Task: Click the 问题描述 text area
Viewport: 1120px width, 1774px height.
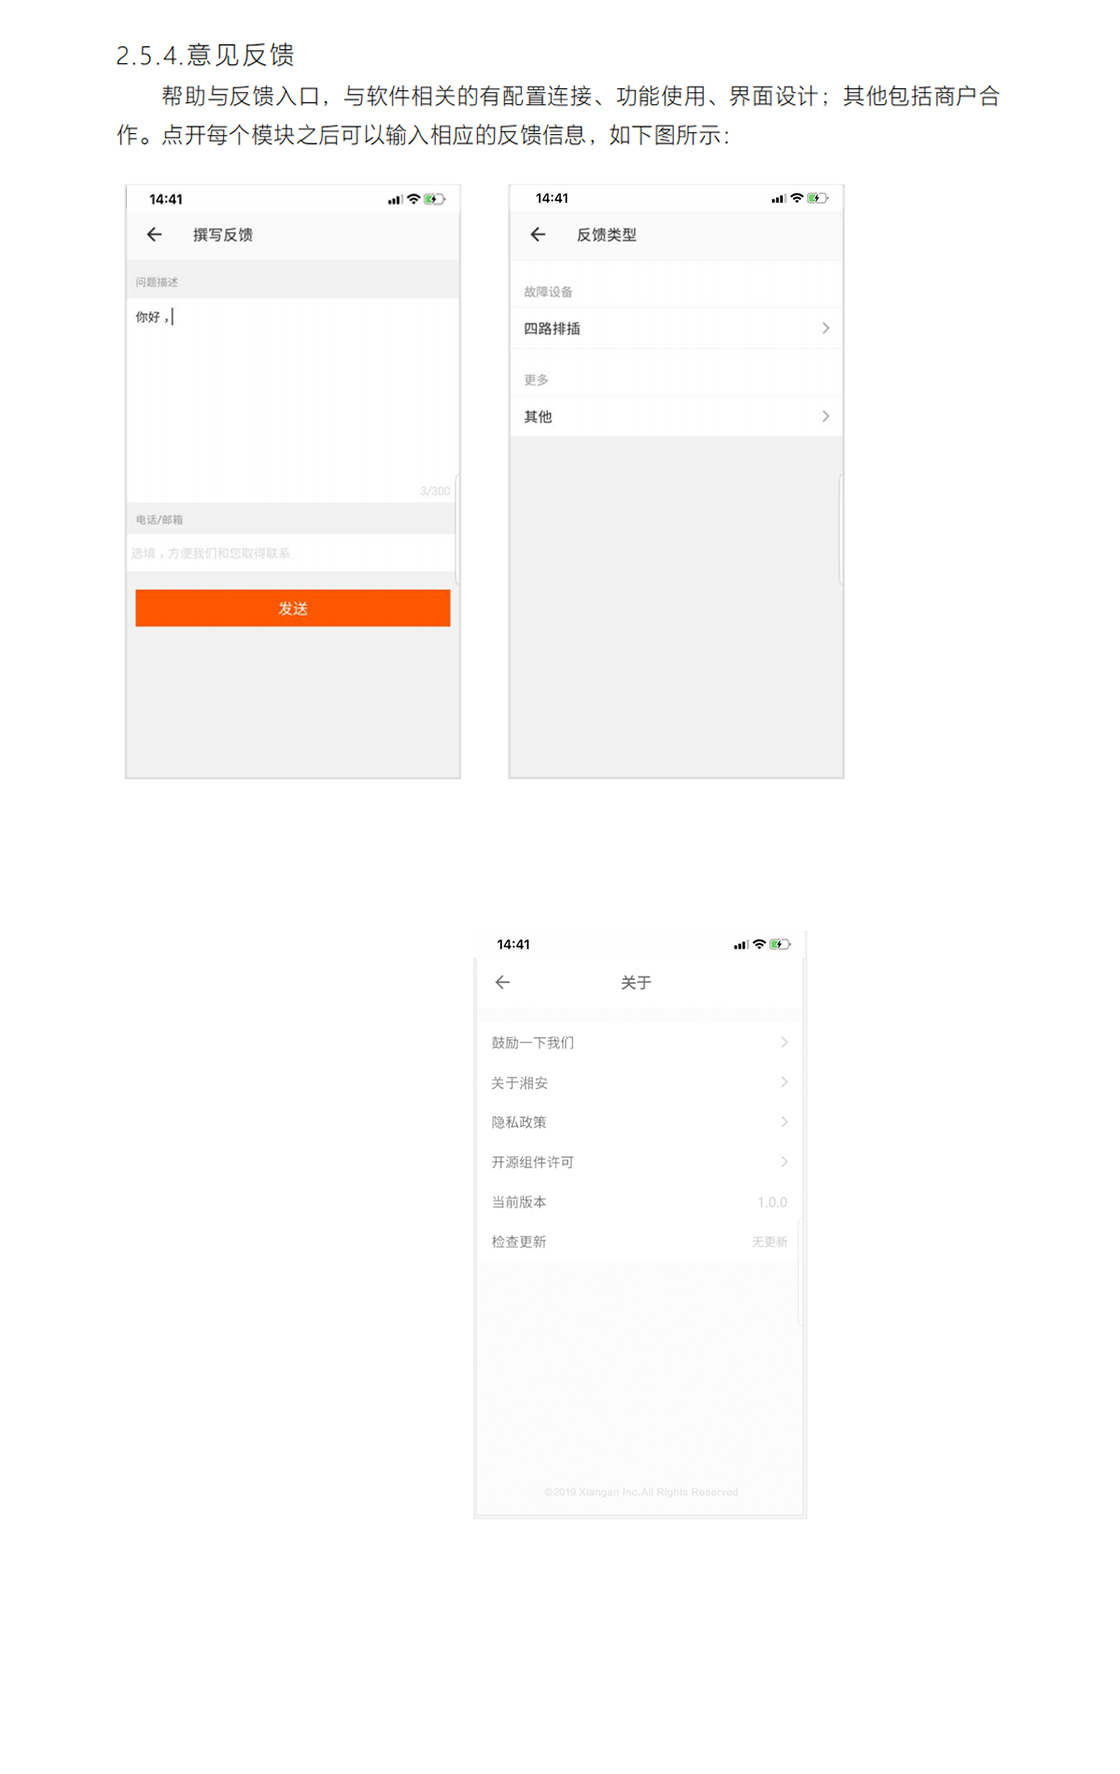Action: point(291,399)
